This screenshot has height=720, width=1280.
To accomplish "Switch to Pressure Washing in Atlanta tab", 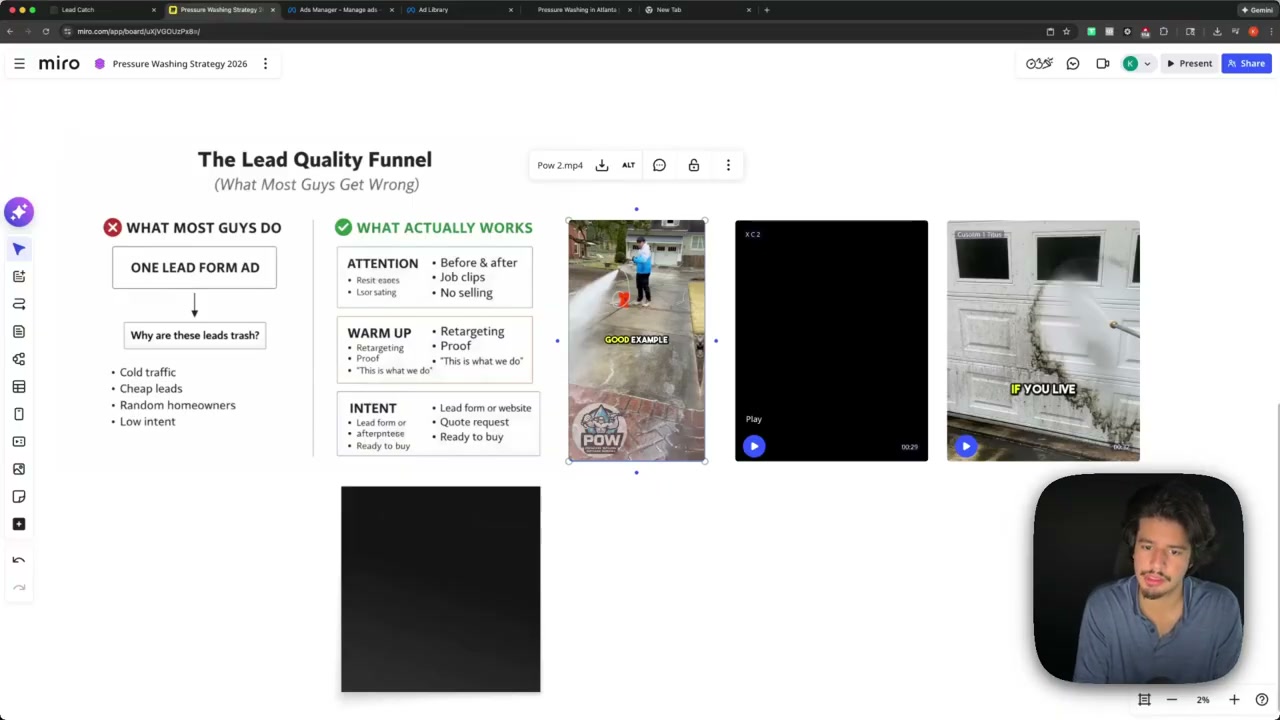I will 578,10.
